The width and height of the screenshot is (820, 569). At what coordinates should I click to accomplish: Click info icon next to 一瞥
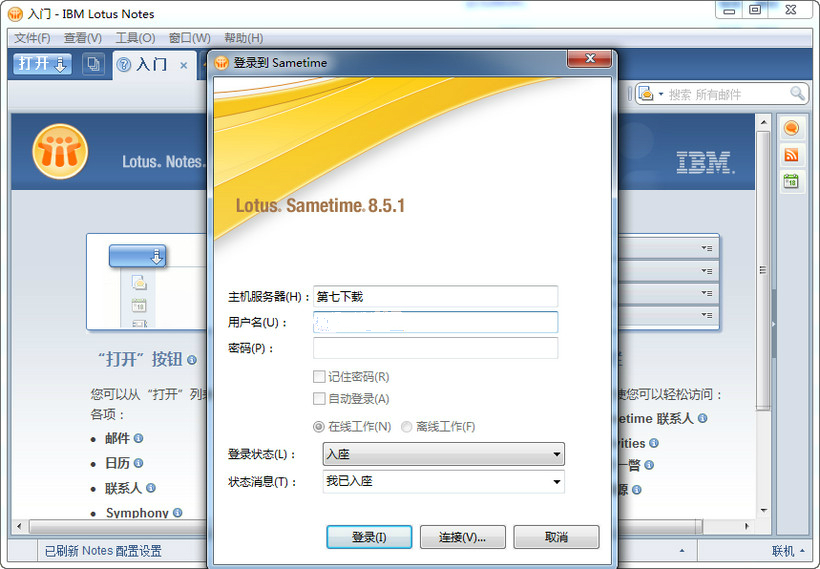[649, 465]
